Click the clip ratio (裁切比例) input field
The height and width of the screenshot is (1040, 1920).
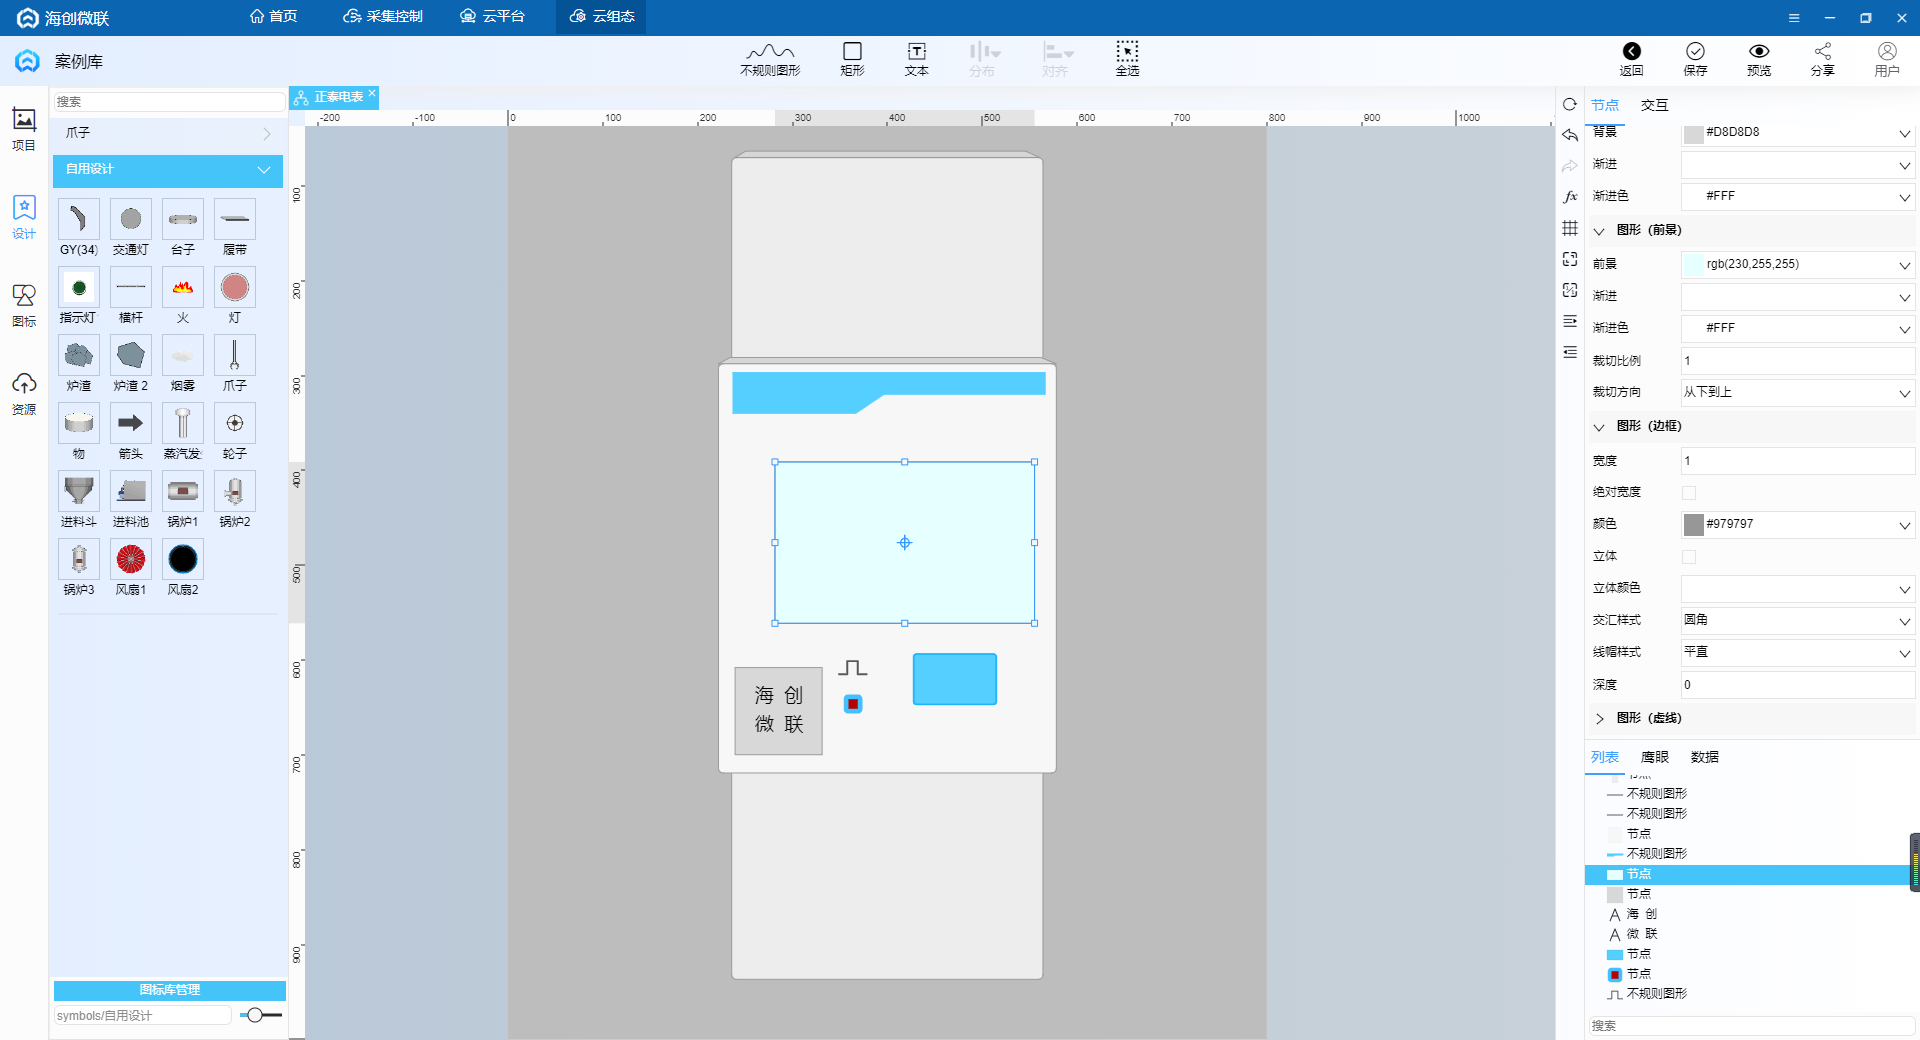pyautogui.click(x=1798, y=361)
